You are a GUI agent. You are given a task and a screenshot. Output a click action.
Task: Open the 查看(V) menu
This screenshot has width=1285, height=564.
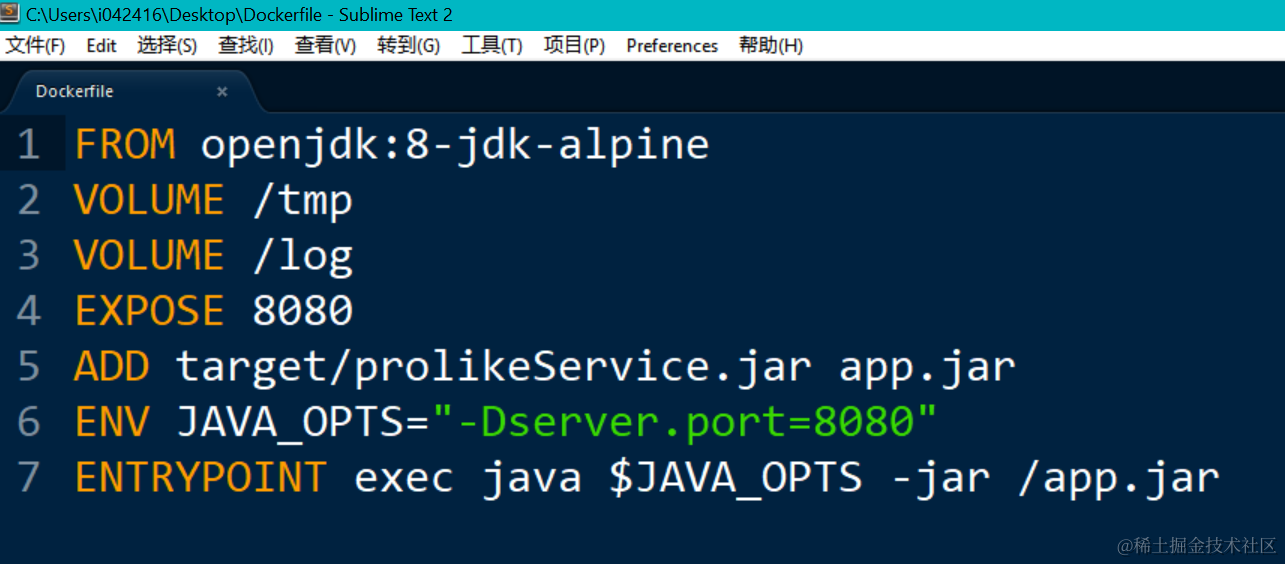325,46
